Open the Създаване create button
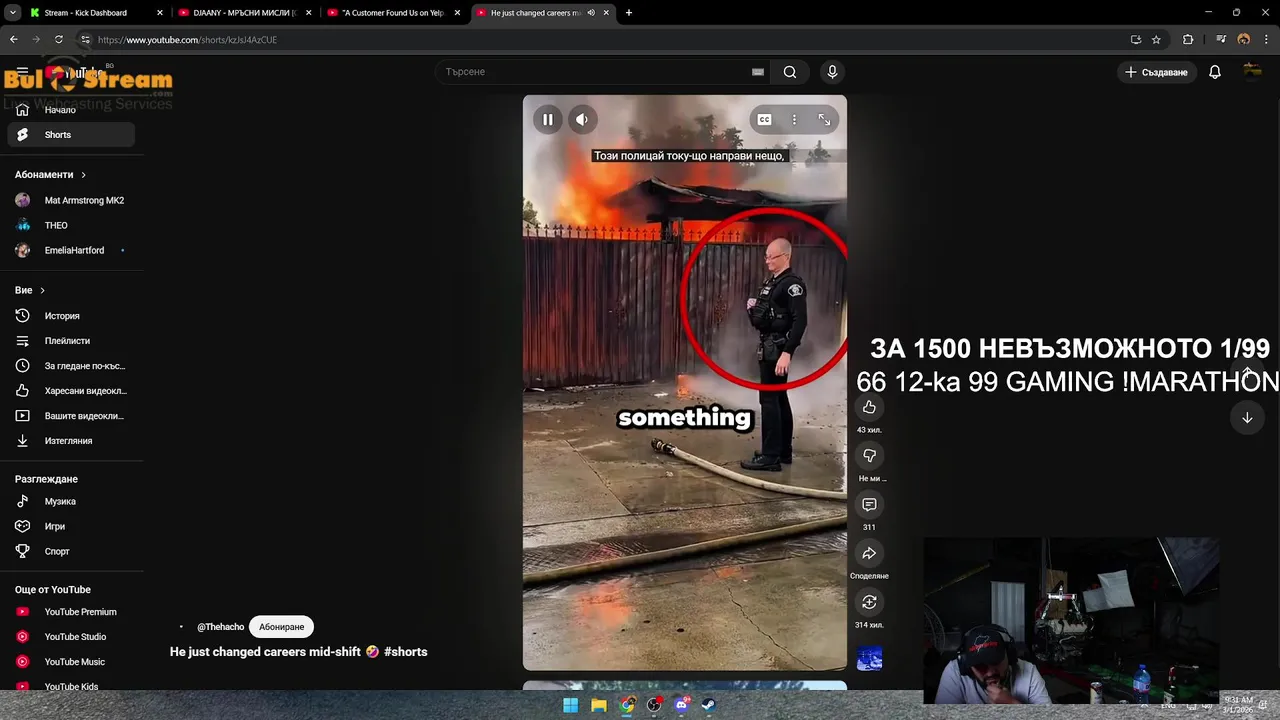The width and height of the screenshot is (1280, 720). [1156, 72]
